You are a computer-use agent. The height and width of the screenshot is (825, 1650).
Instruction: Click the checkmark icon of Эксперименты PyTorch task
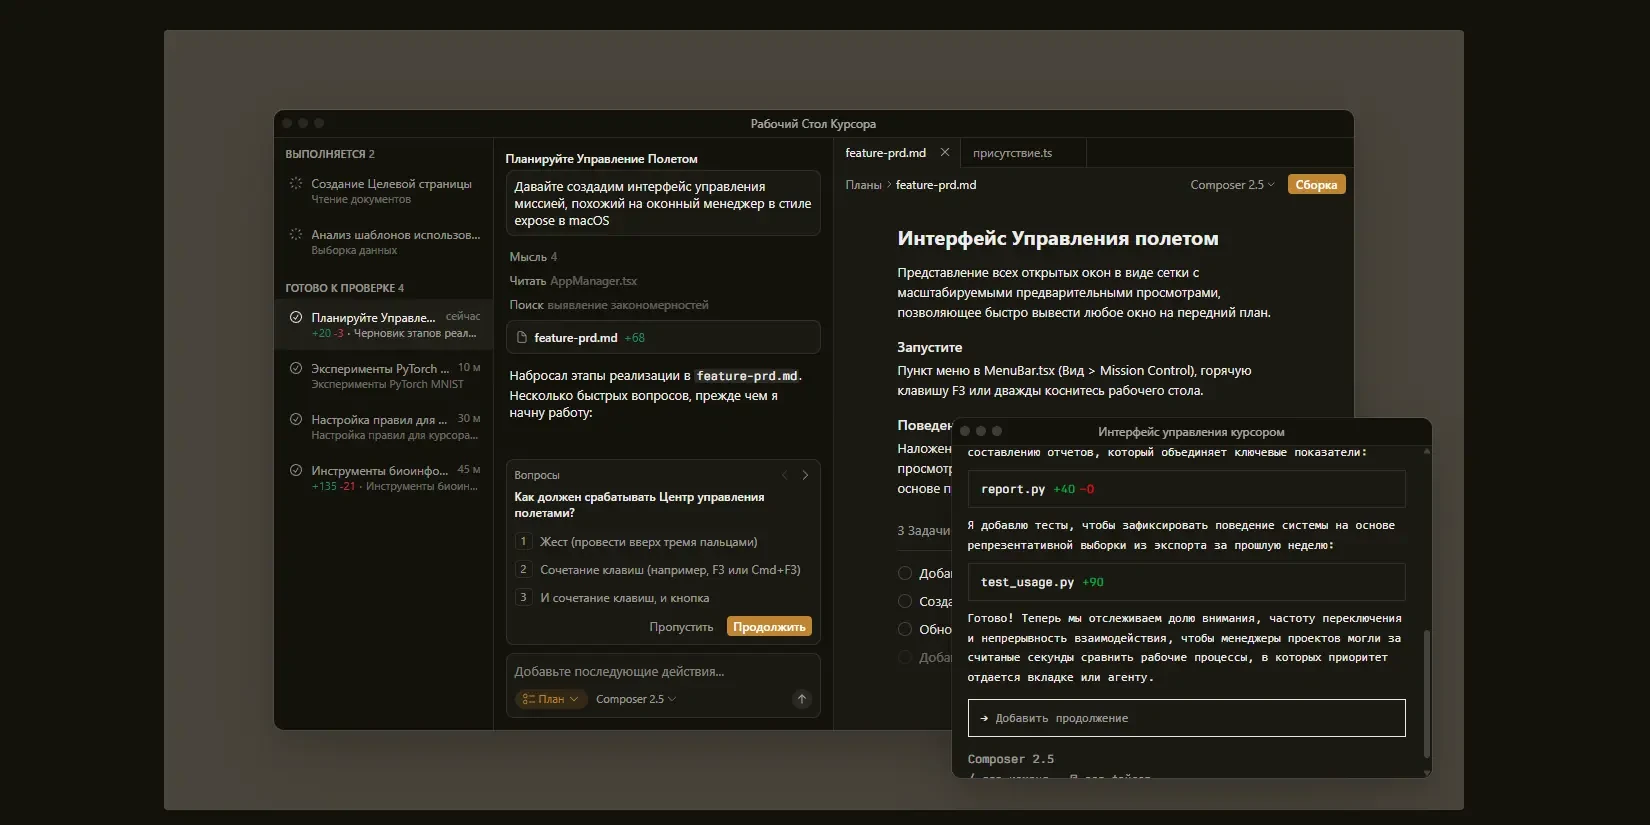point(296,368)
